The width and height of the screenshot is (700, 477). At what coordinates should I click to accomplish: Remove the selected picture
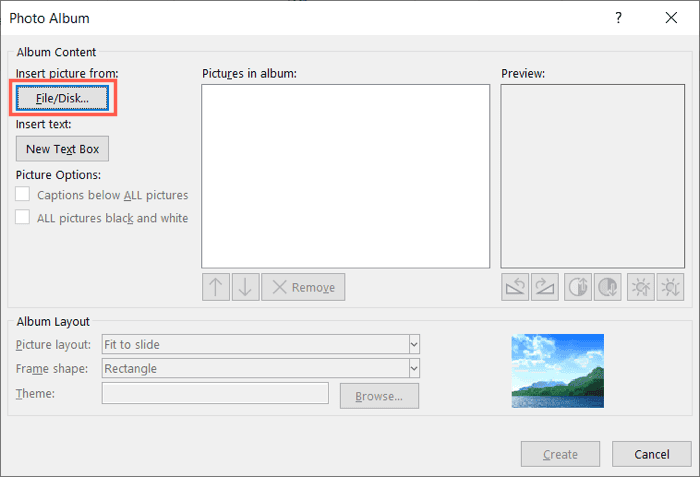(303, 287)
